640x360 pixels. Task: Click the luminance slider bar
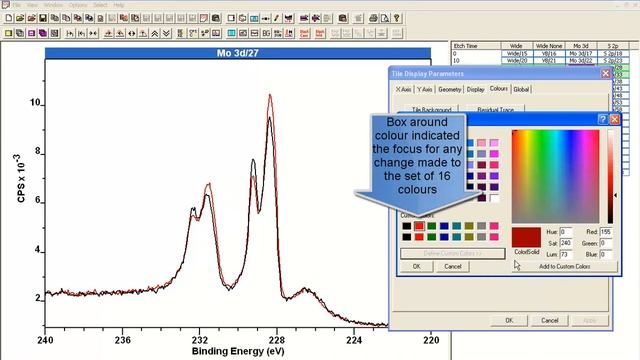610,176
